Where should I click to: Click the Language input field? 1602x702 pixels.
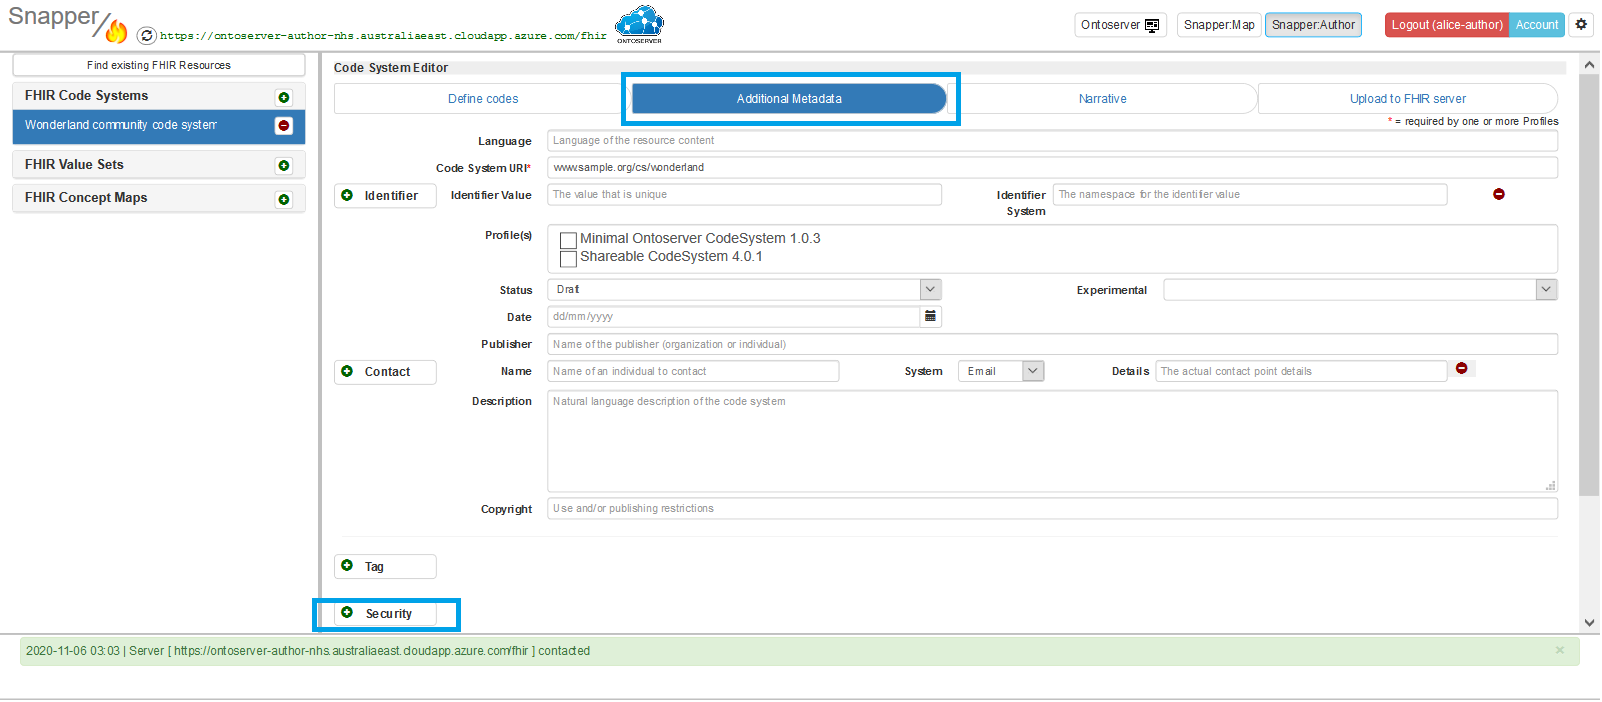[x=1052, y=141]
